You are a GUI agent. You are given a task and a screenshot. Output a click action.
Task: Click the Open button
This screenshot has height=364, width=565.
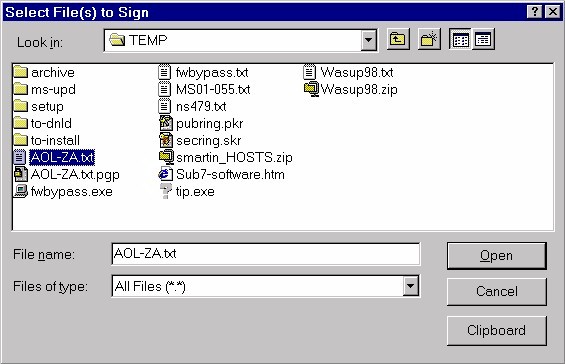tap(497, 256)
